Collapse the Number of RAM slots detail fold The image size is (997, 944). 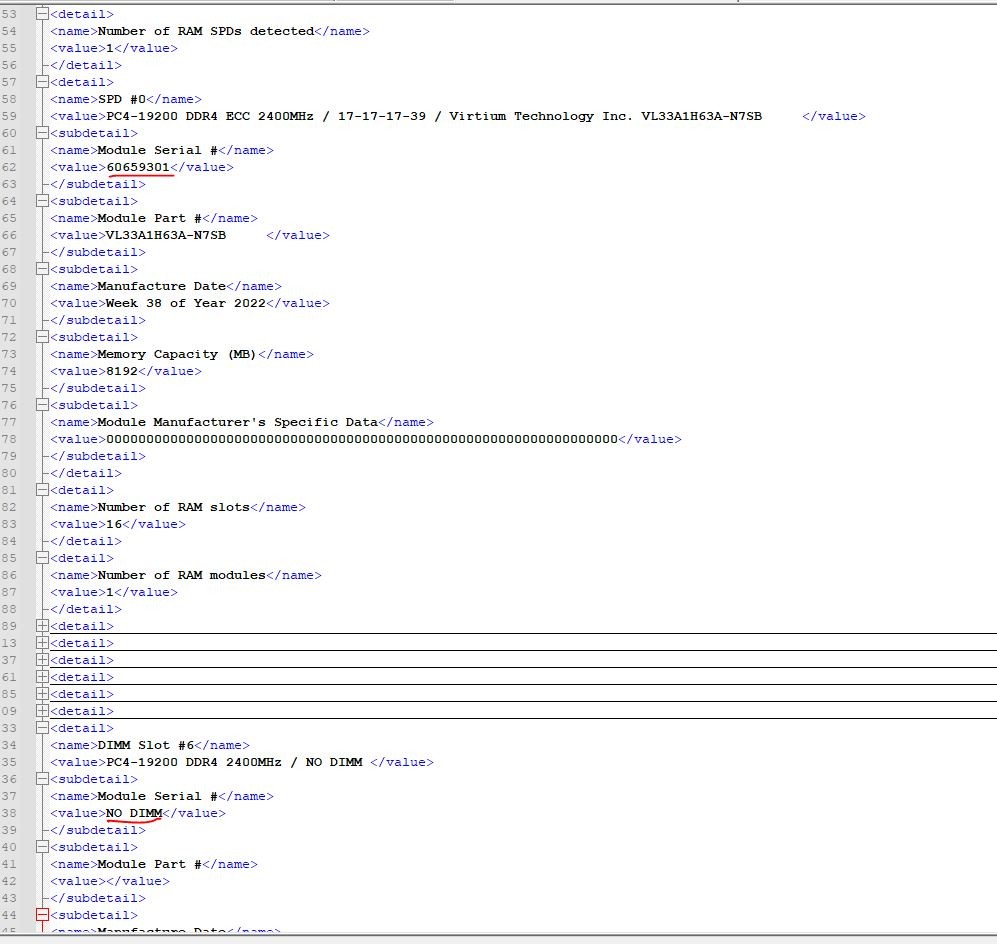(43, 489)
